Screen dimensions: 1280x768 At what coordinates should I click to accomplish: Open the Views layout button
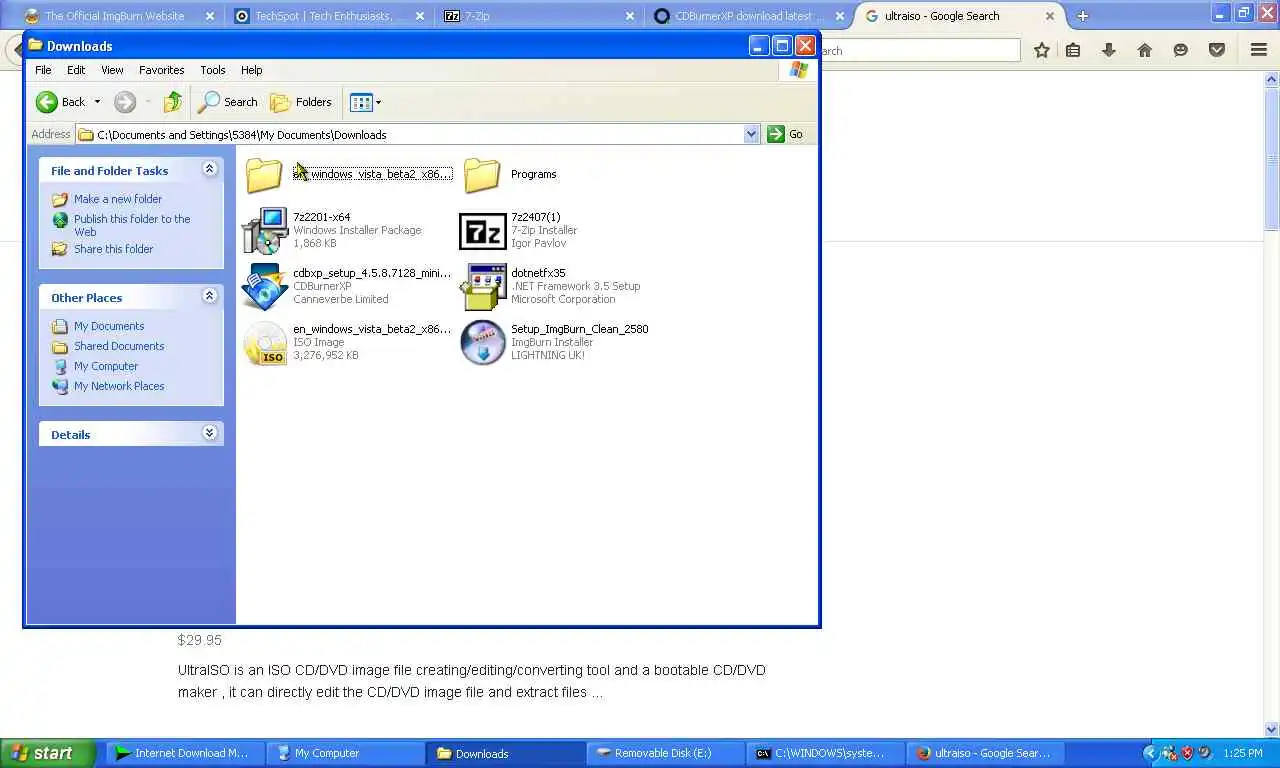click(361, 102)
